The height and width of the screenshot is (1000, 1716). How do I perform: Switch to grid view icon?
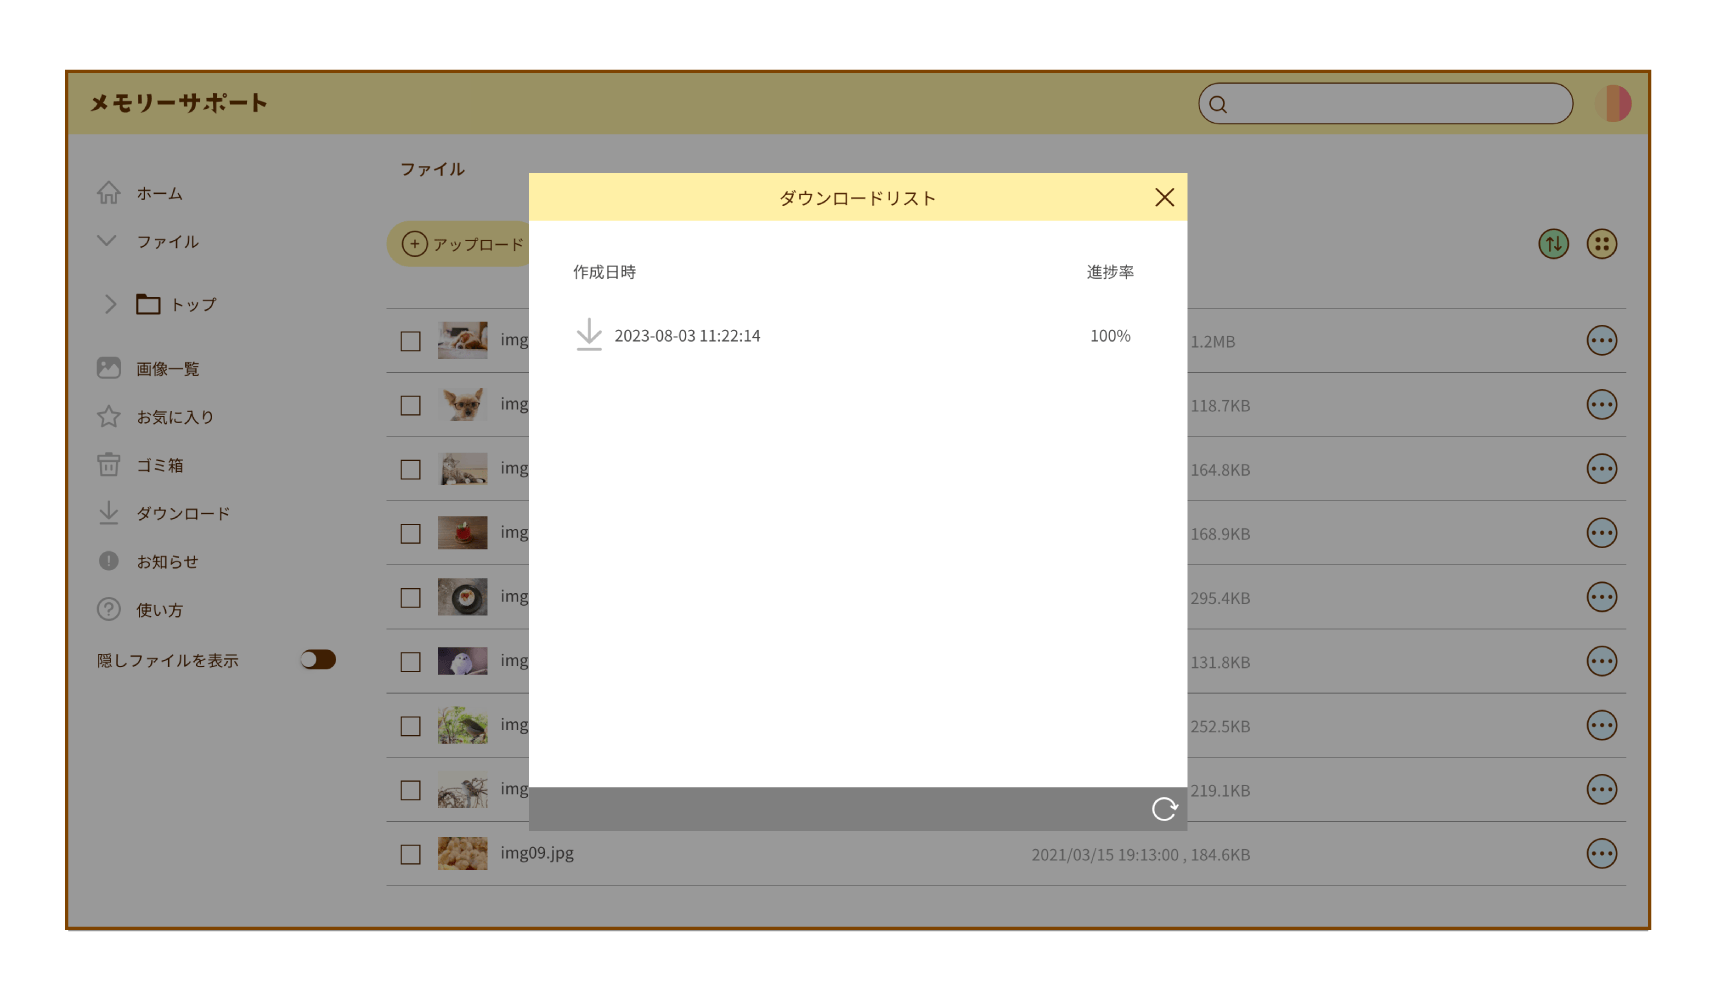(x=1602, y=244)
